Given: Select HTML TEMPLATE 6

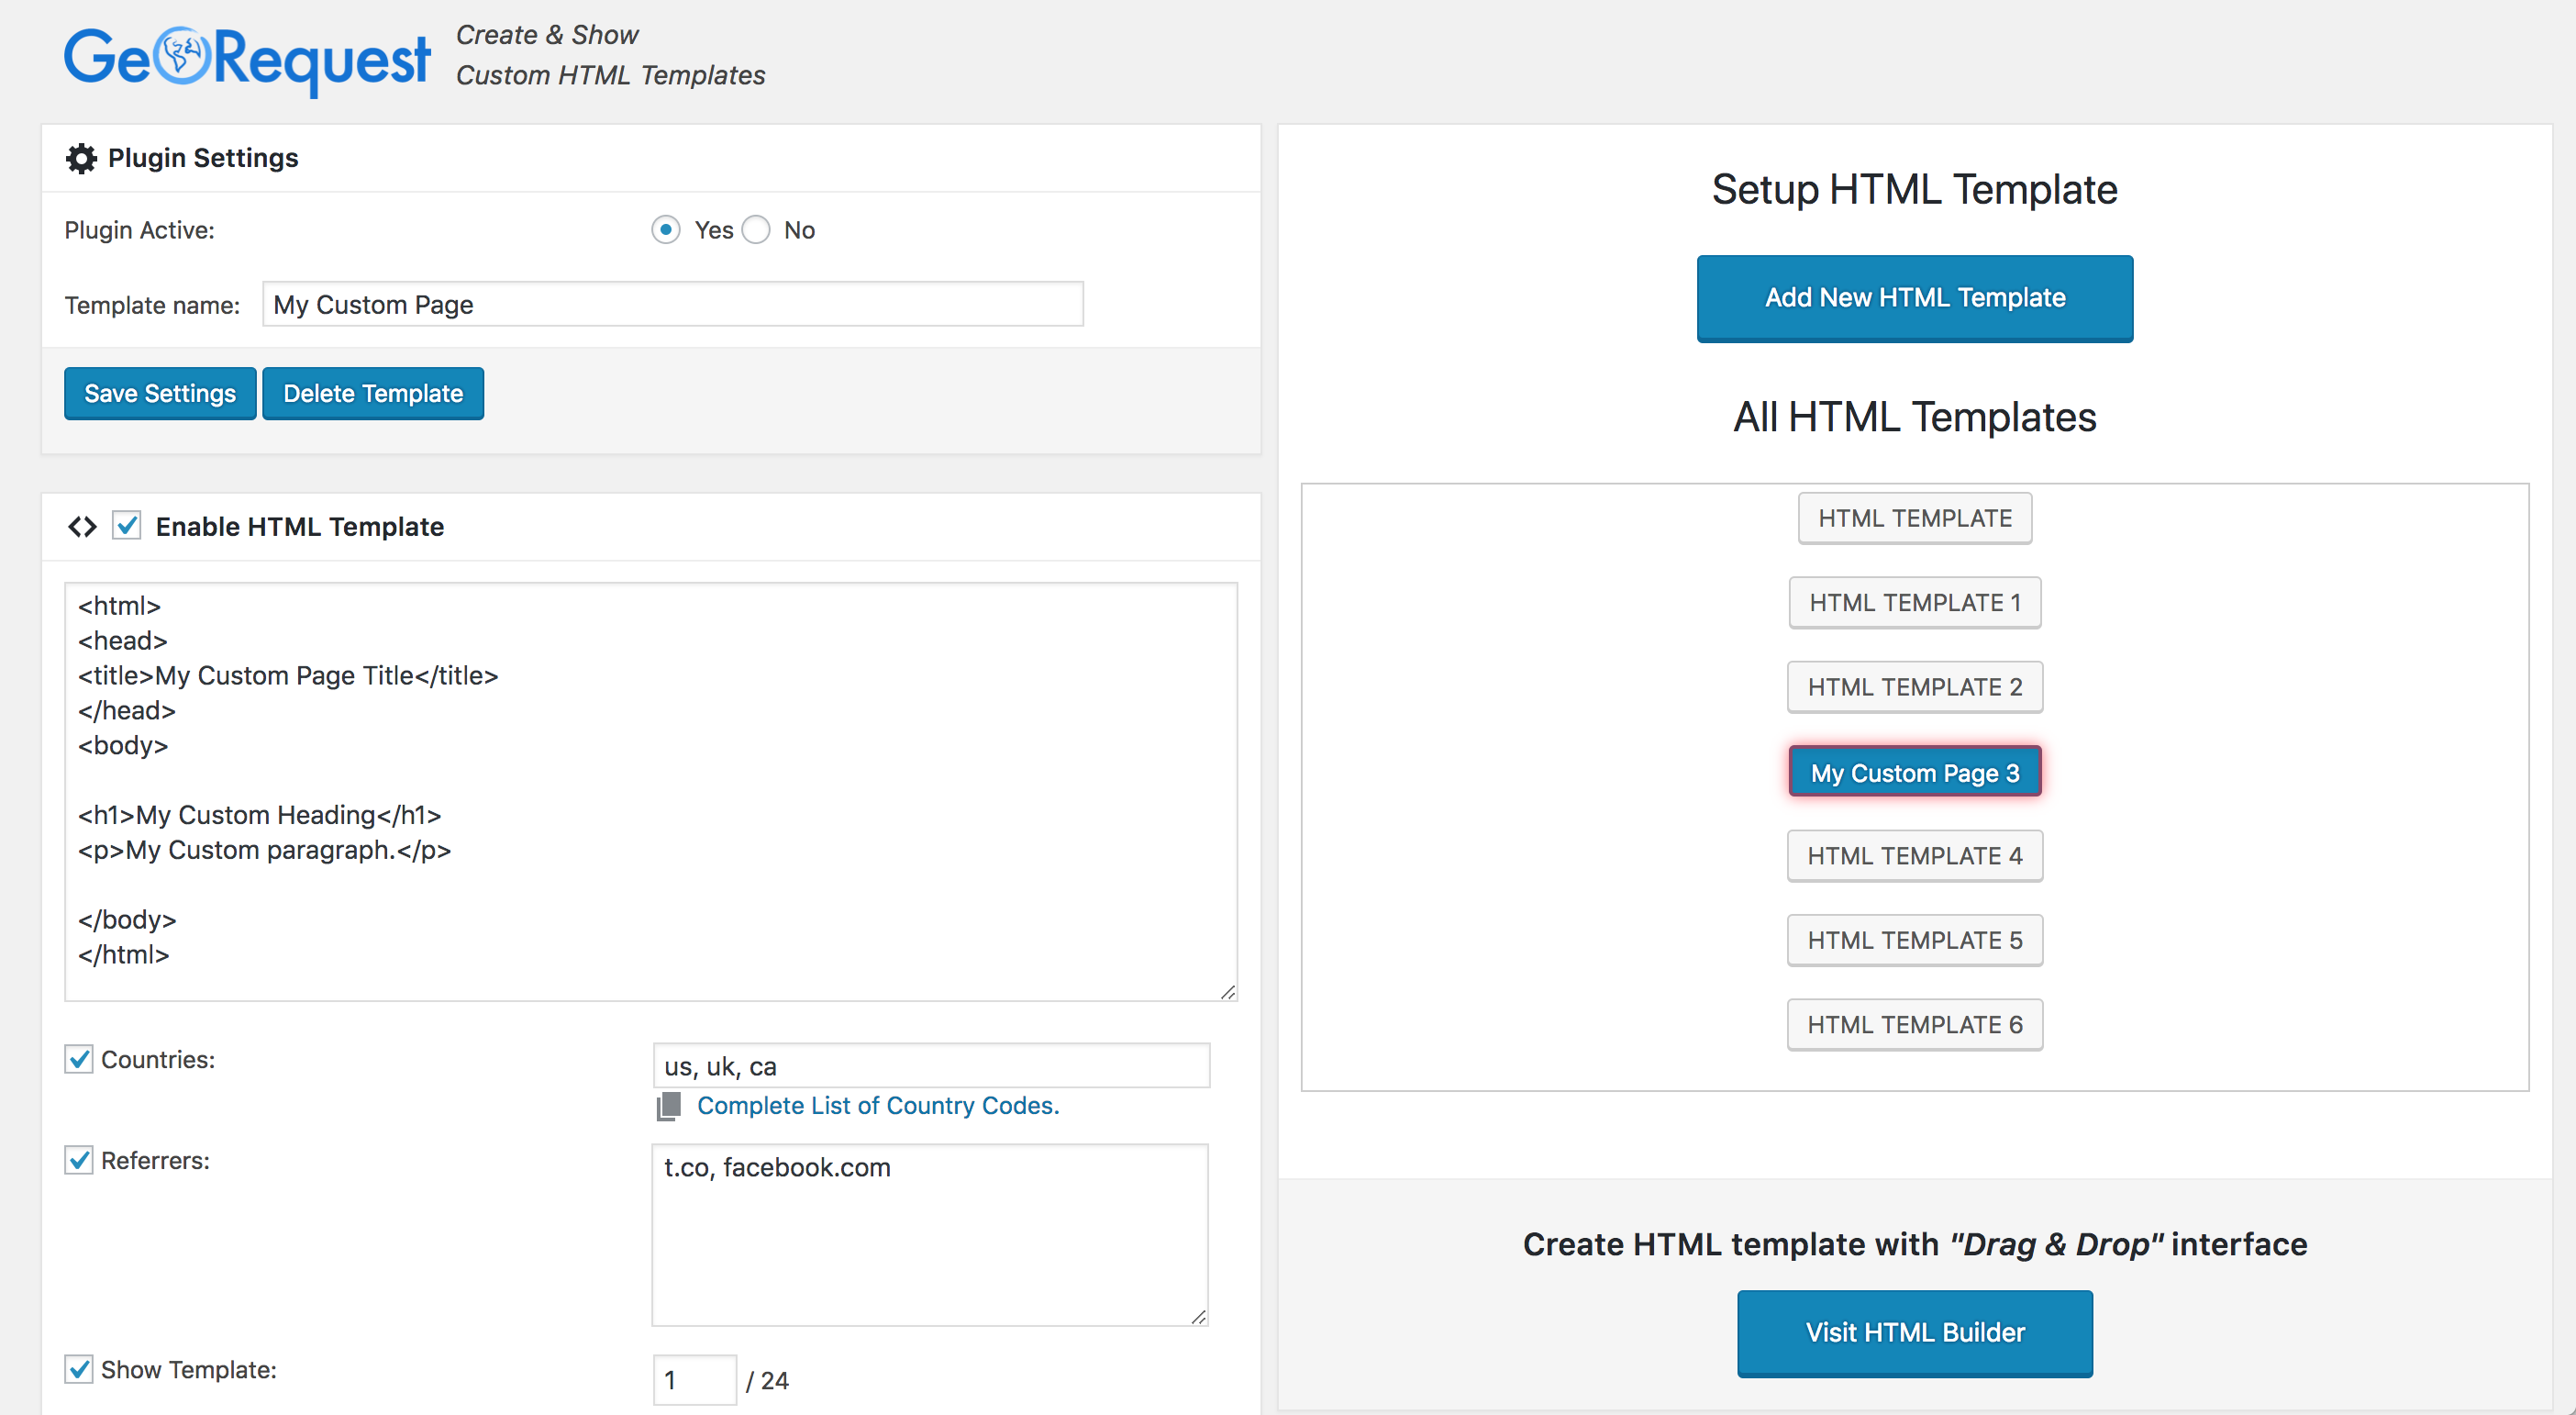Looking at the screenshot, I should [1915, 1025].
